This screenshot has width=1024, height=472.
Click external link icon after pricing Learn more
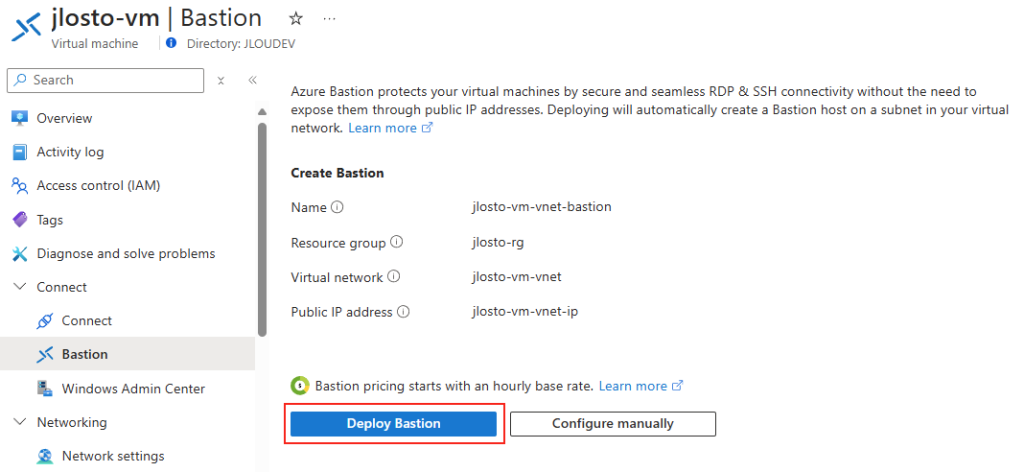677,386
